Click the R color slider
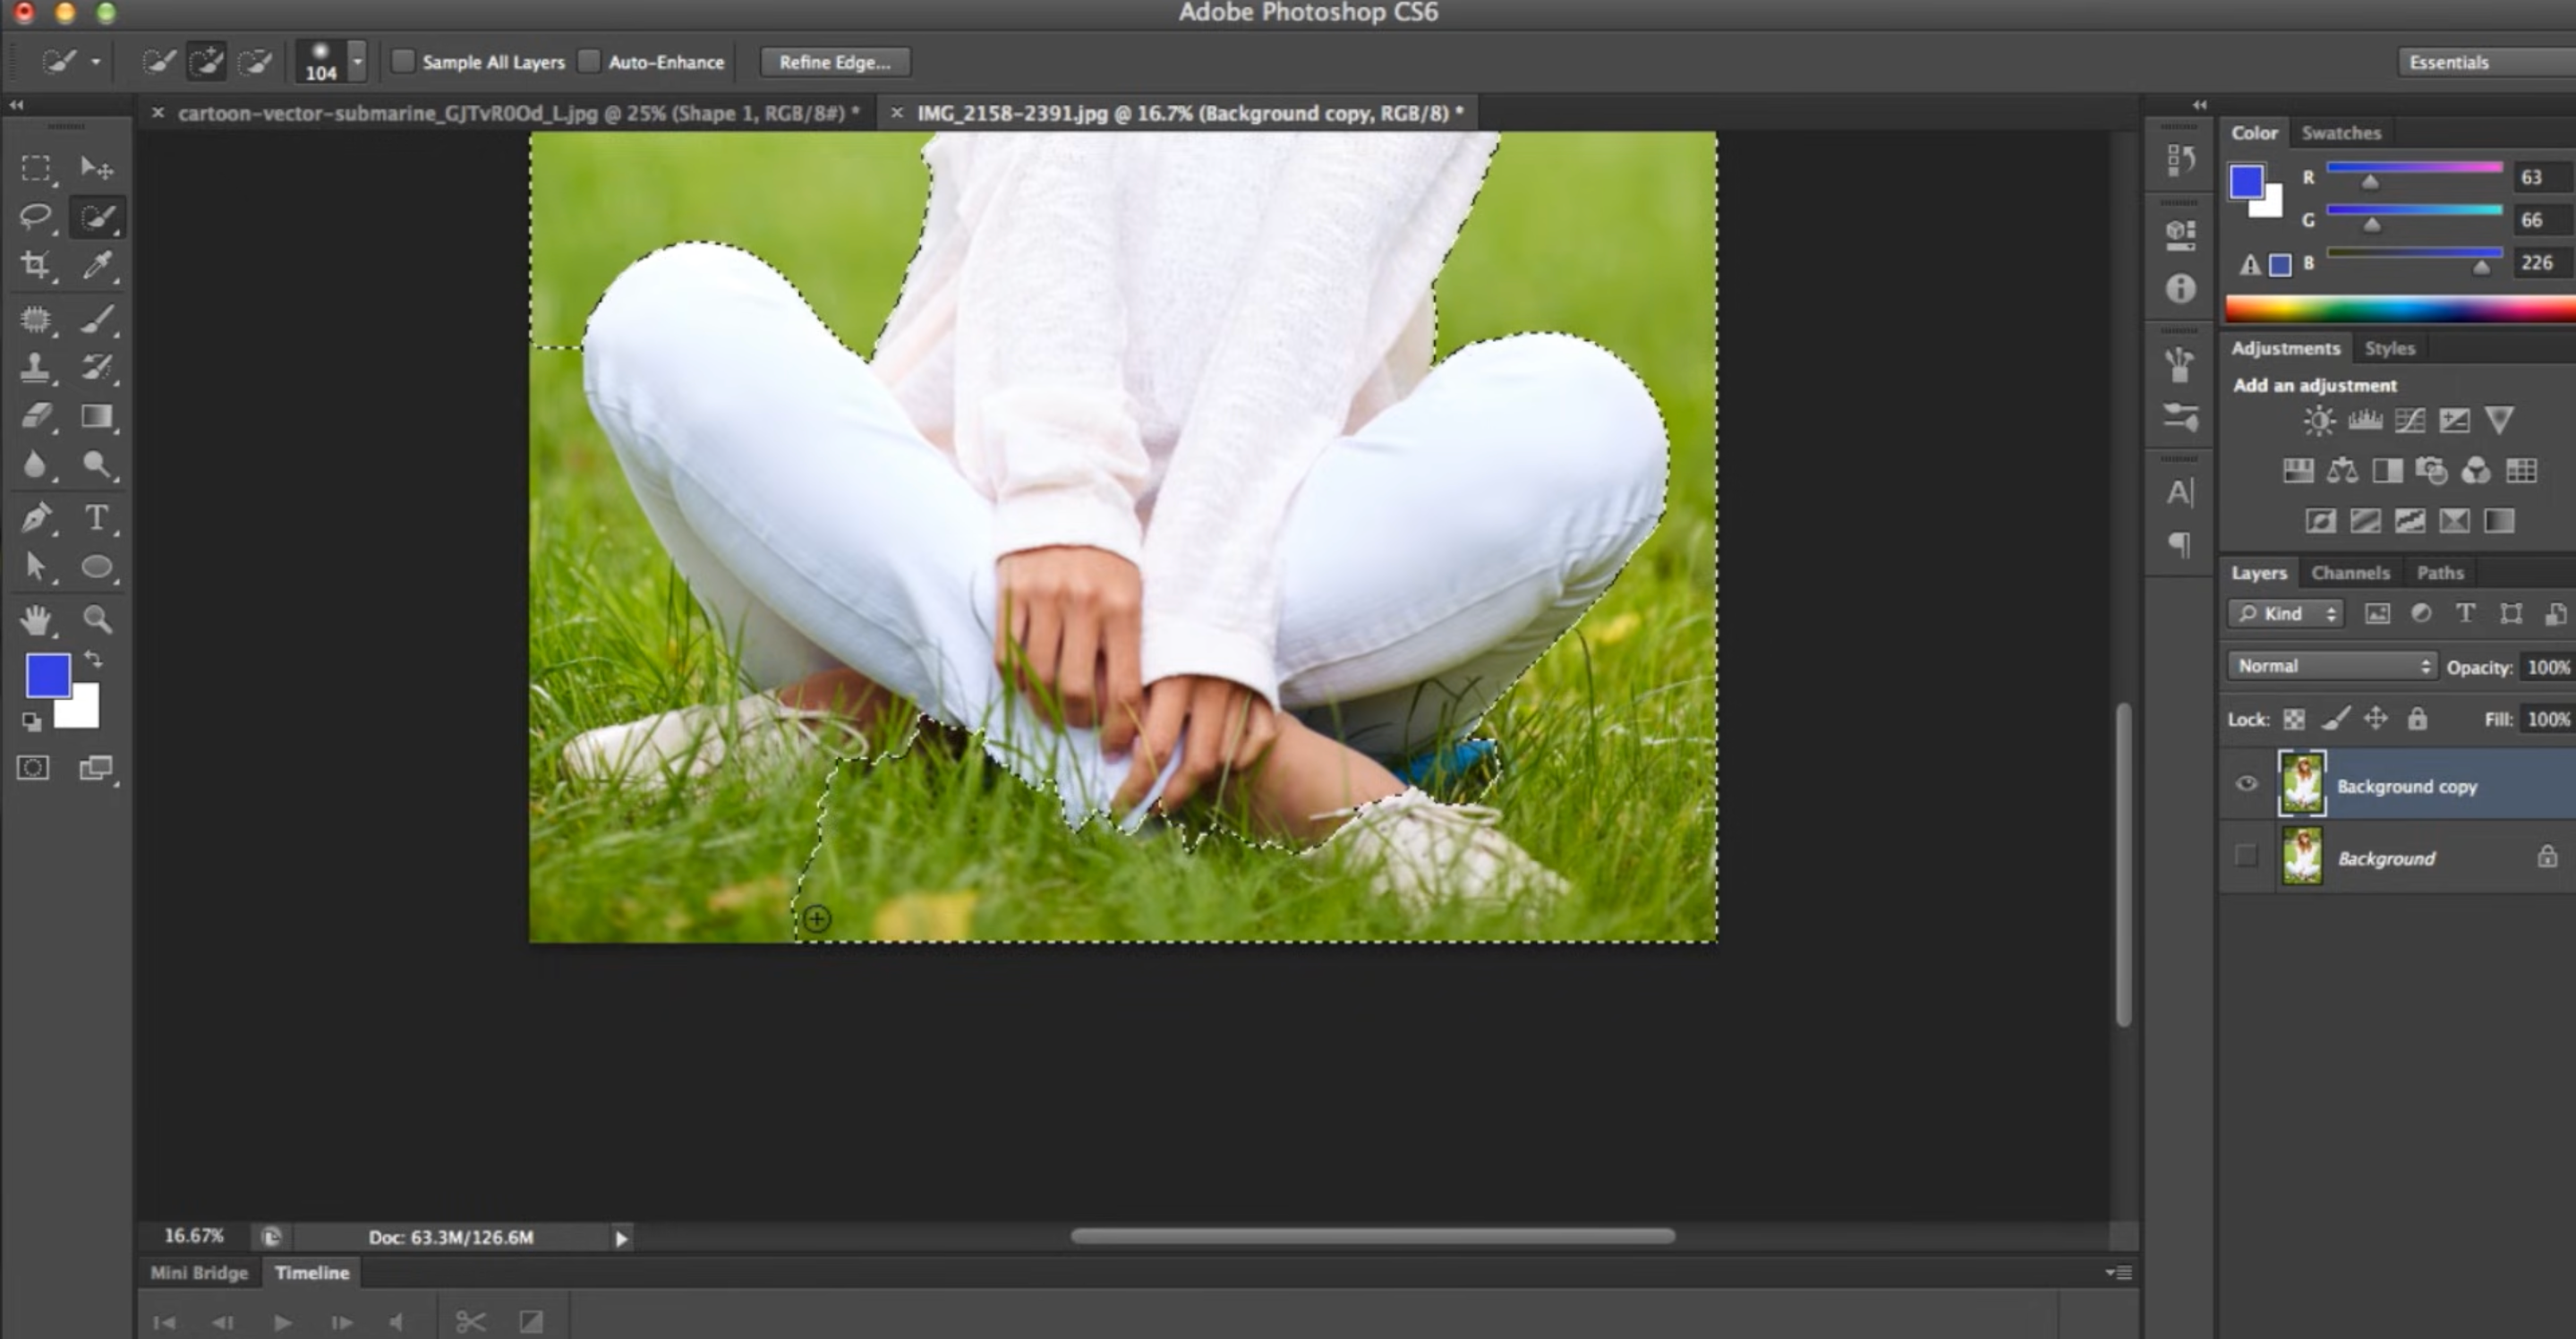The image size is (2576, 1339). click(x=2414, y=168)
